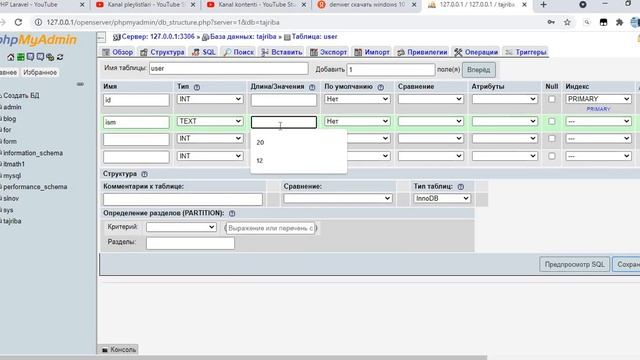Open the TEXT type dropdown for ism
Screen dimensions: 640x360
[x=210, y=121]
